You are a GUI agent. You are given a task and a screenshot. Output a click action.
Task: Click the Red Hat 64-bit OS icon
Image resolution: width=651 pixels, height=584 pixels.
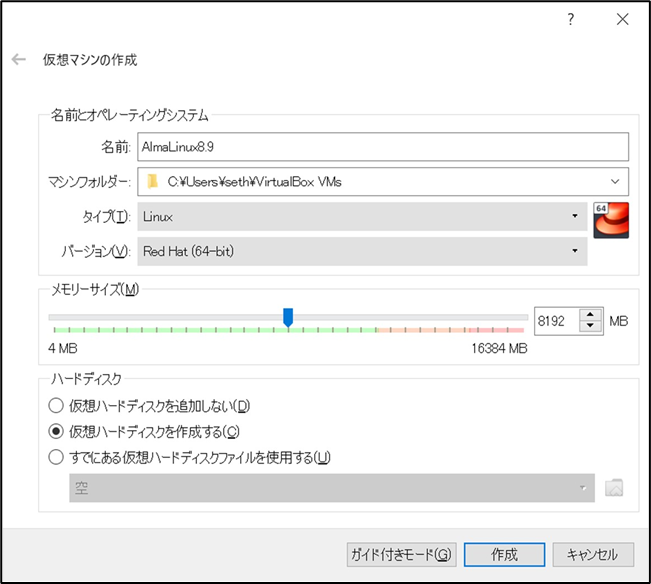[611, 220]
